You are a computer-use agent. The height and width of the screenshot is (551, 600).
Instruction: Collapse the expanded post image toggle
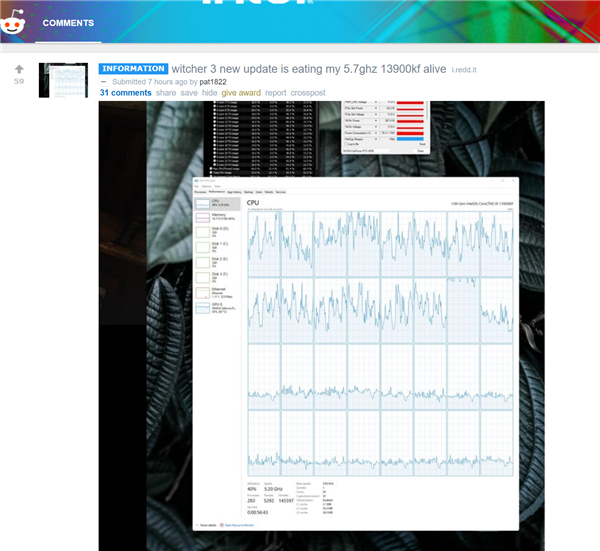104,82
